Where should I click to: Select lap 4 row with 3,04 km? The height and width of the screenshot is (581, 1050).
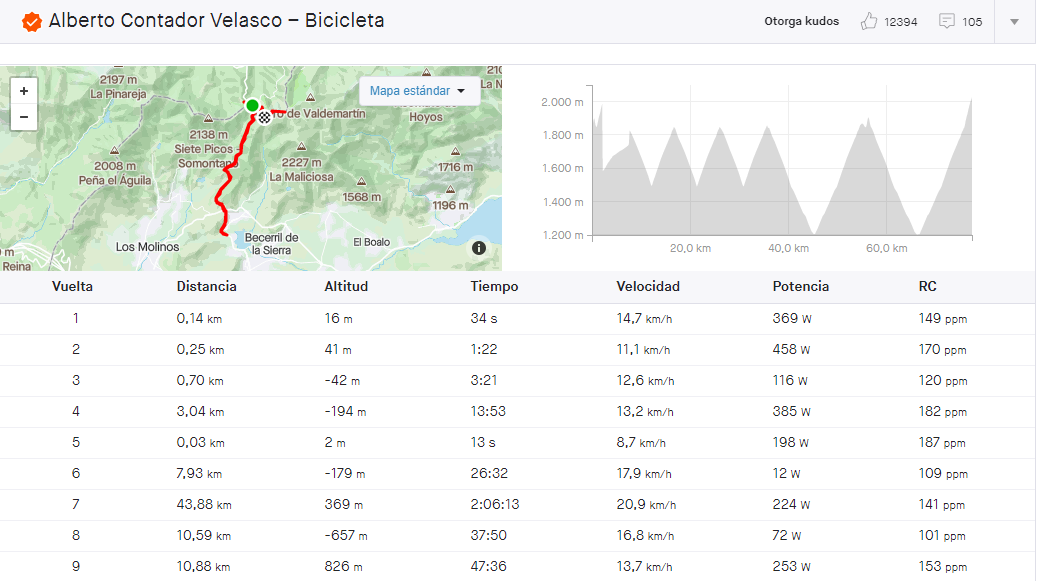click(518, 412)
